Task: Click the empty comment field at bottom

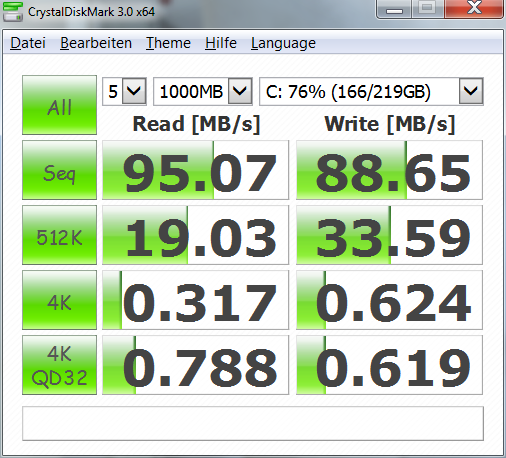Action: pyautogui.click(x=253, y=423)
